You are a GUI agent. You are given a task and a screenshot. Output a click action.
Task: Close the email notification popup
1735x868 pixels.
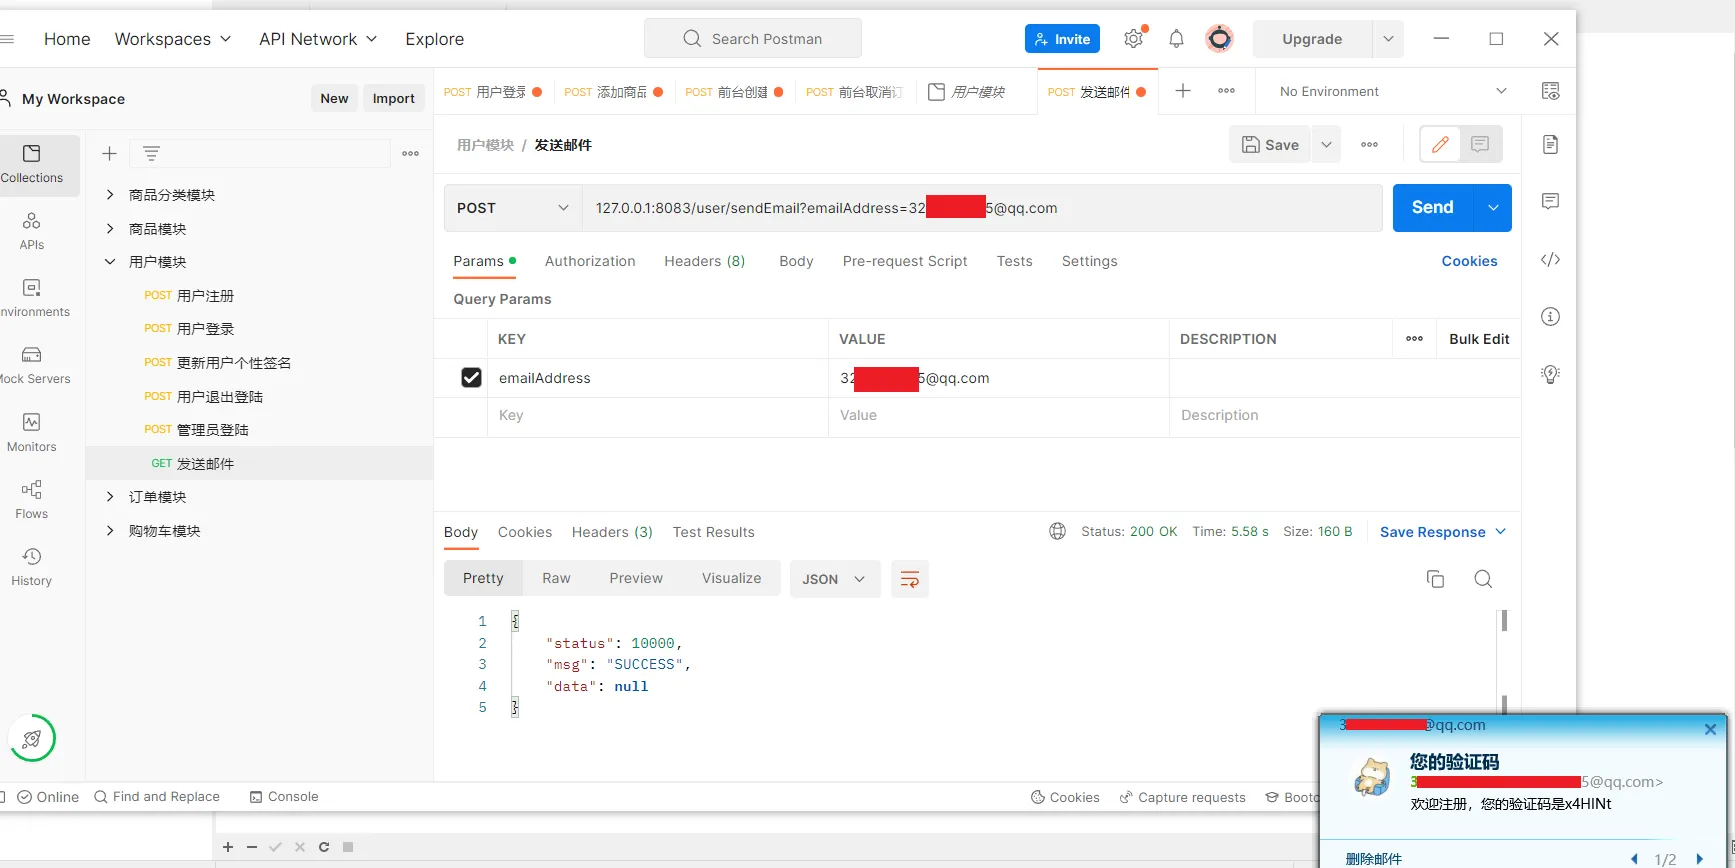coord(1710,729)
